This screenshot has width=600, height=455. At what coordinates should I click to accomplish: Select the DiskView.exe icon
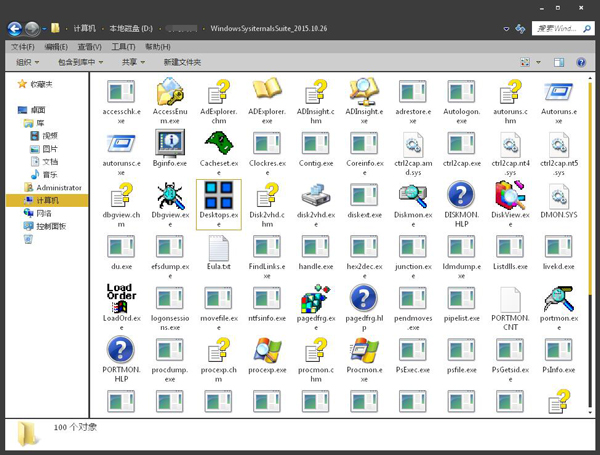coord(510,195)
